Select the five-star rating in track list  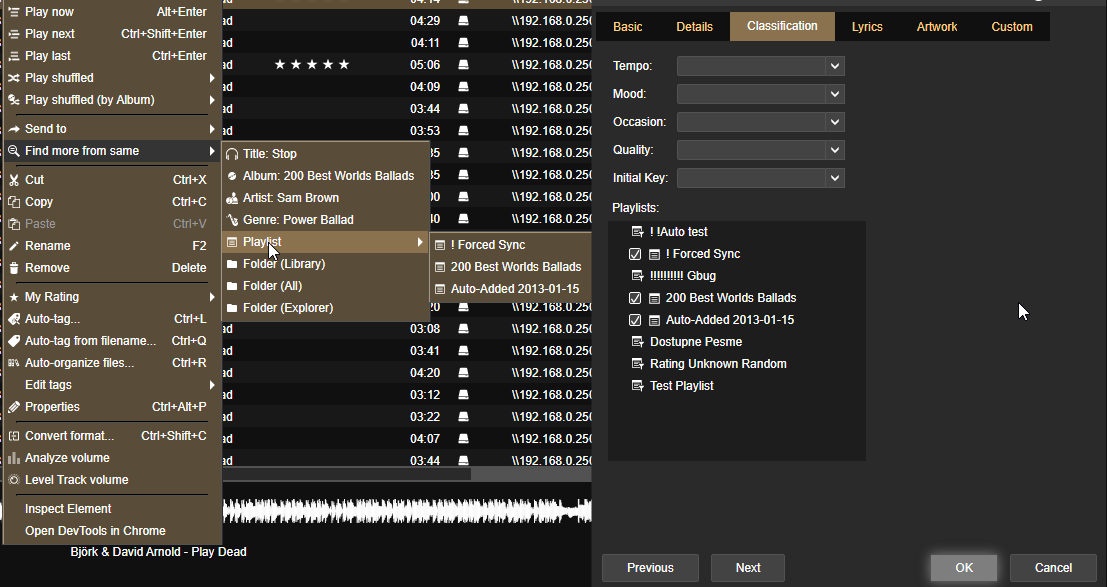pyautogui.click(x=312, y=65)
